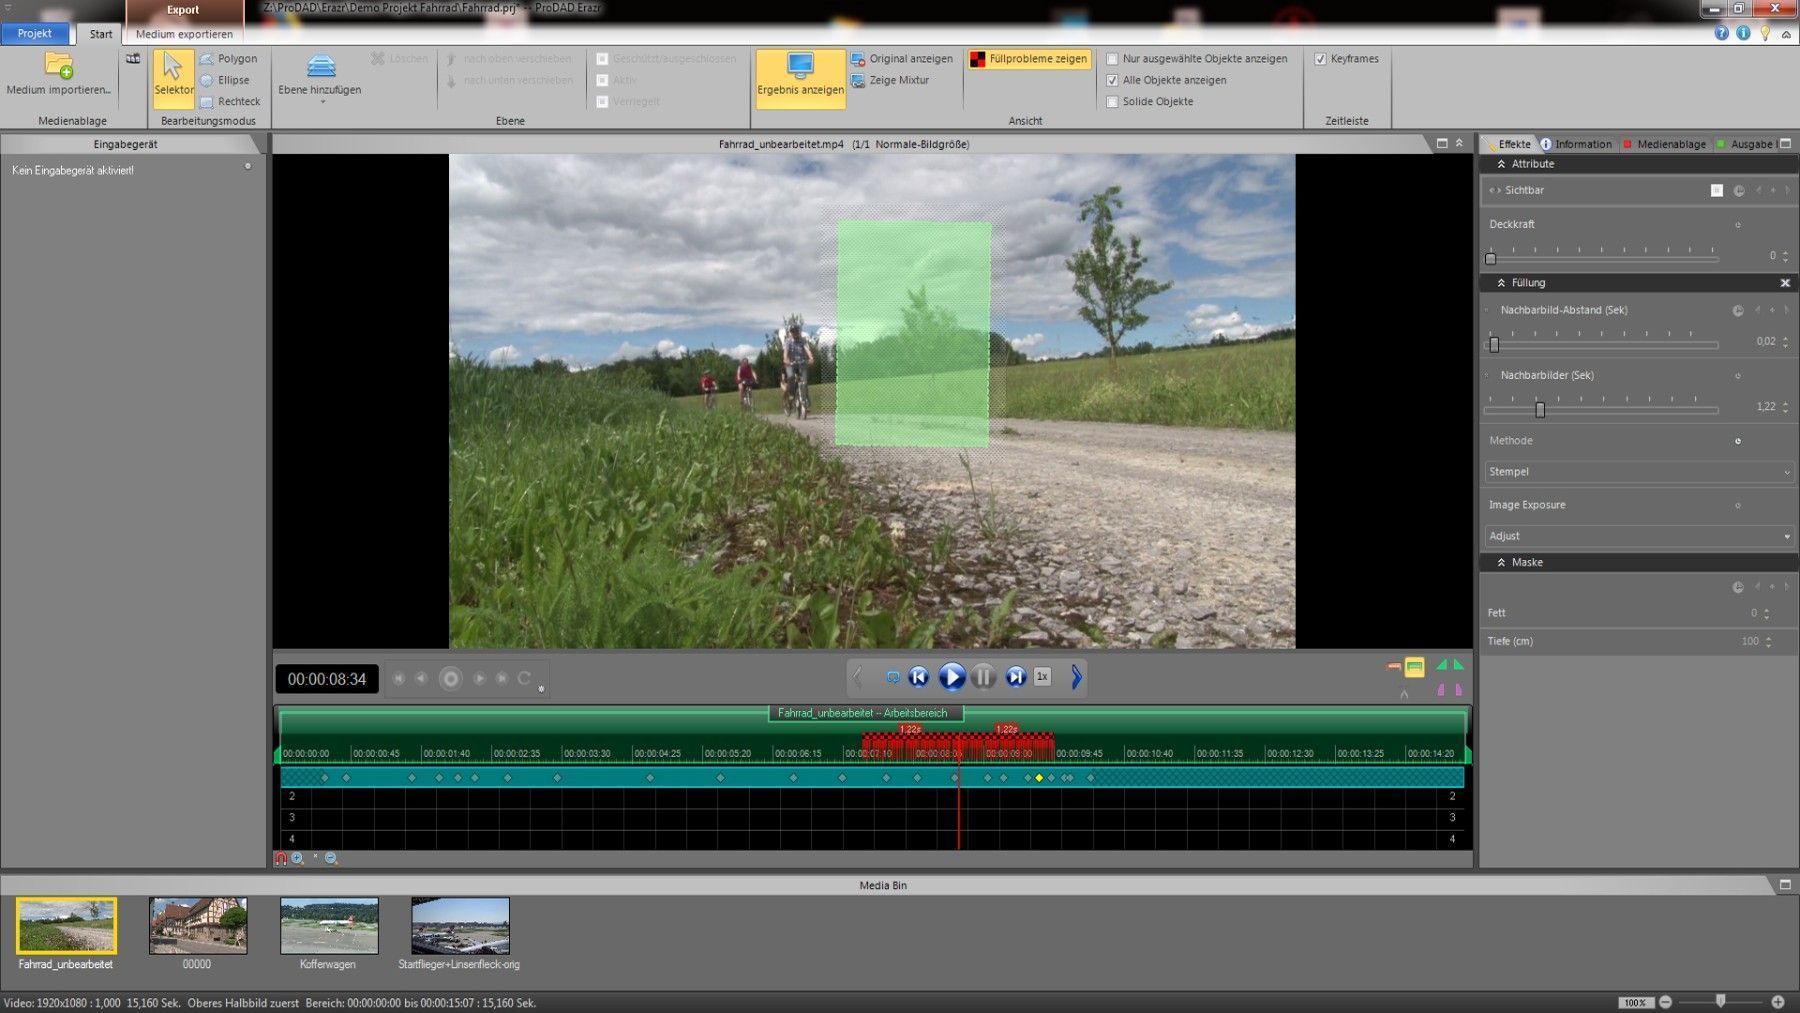1800x1013 pixels.
Task: Select the Polygon drawing tool
Action: tap(229, 59)
